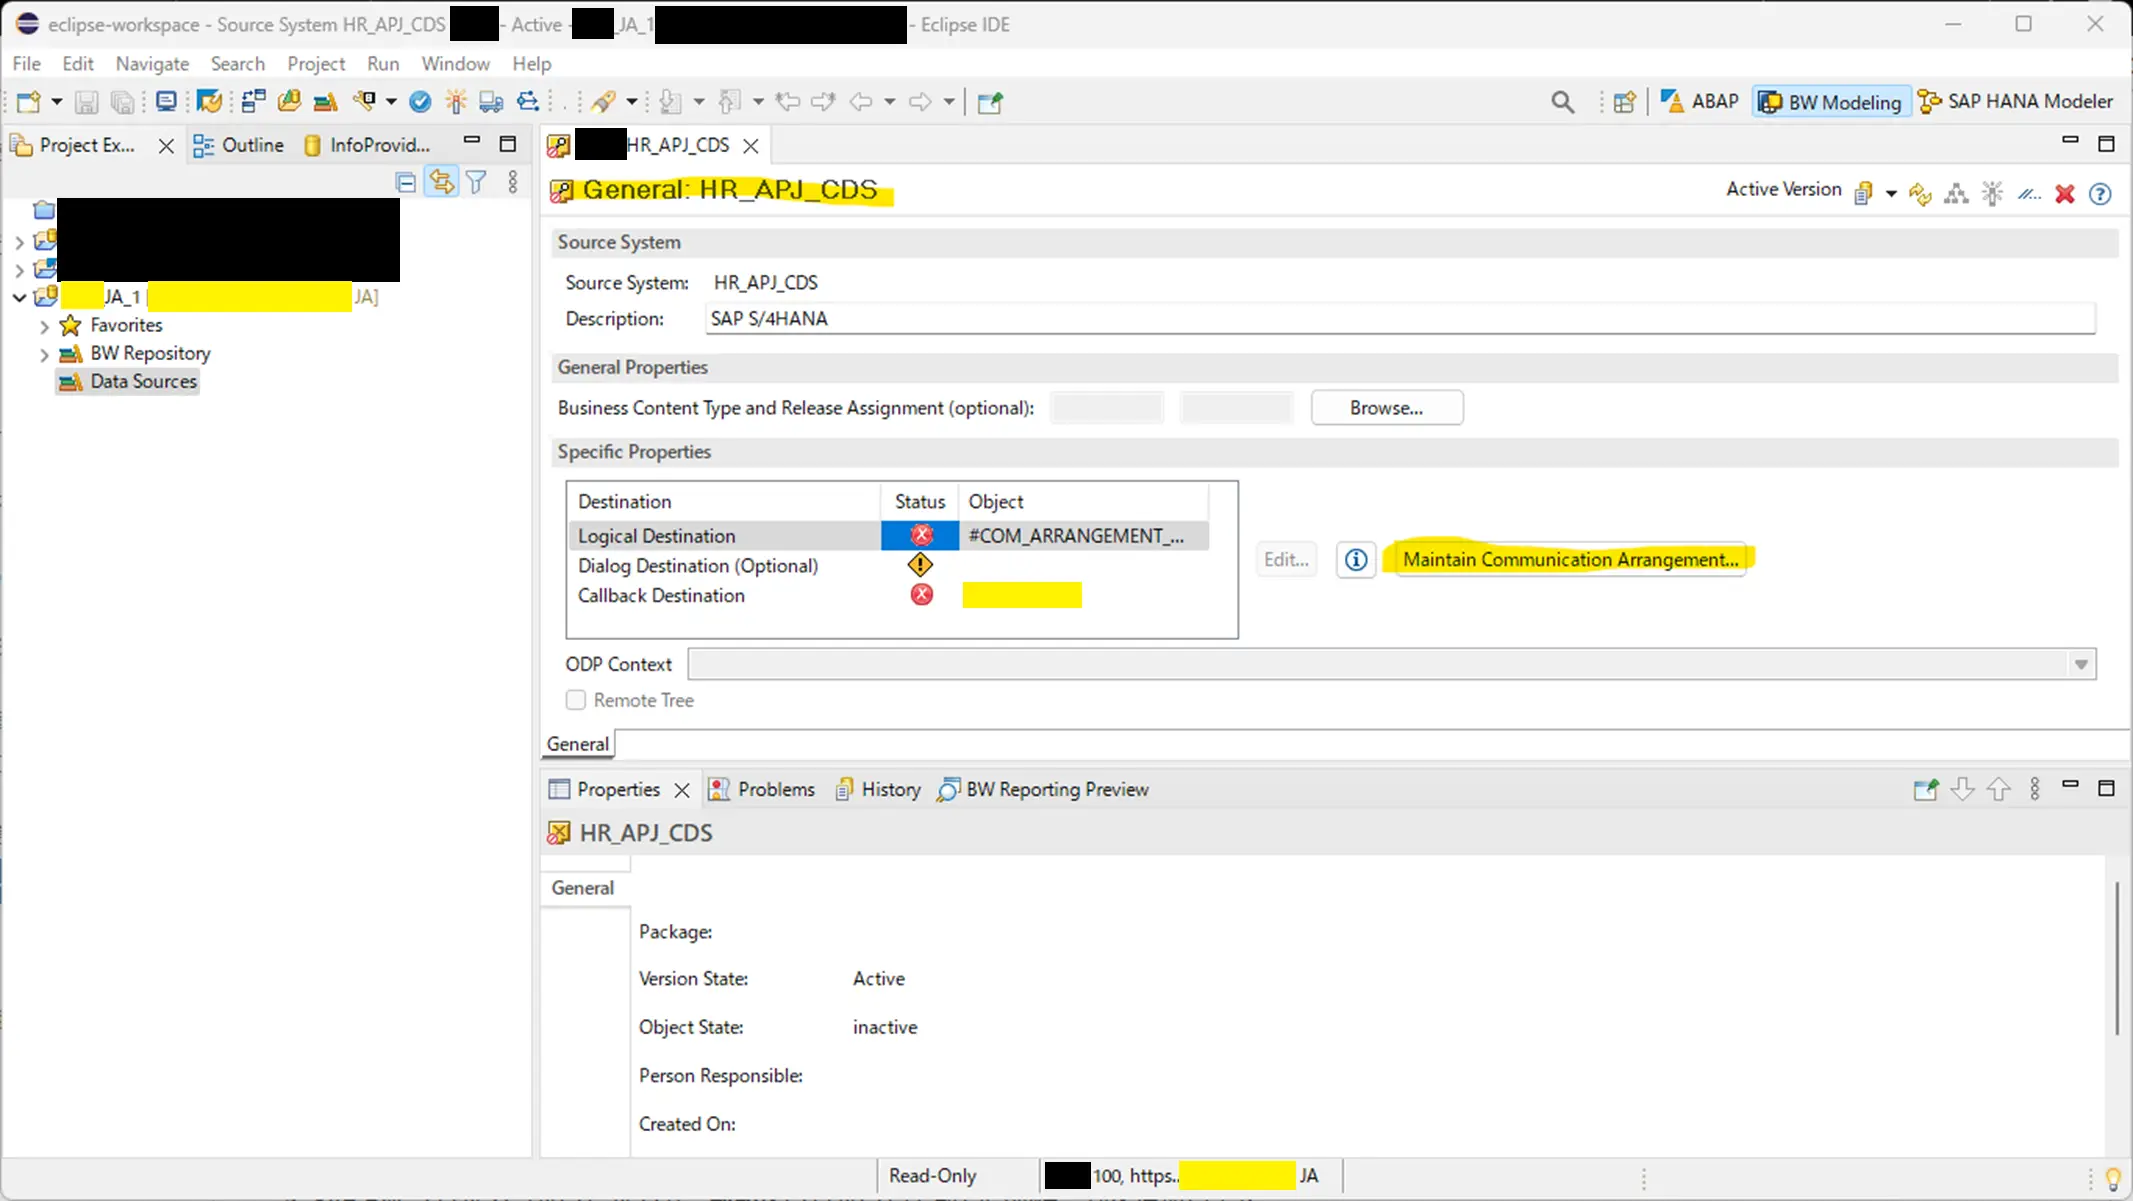Click the yellow refresh arrows editor icon
The image size is (2133, 1201).
click(x=1920, y=193)
